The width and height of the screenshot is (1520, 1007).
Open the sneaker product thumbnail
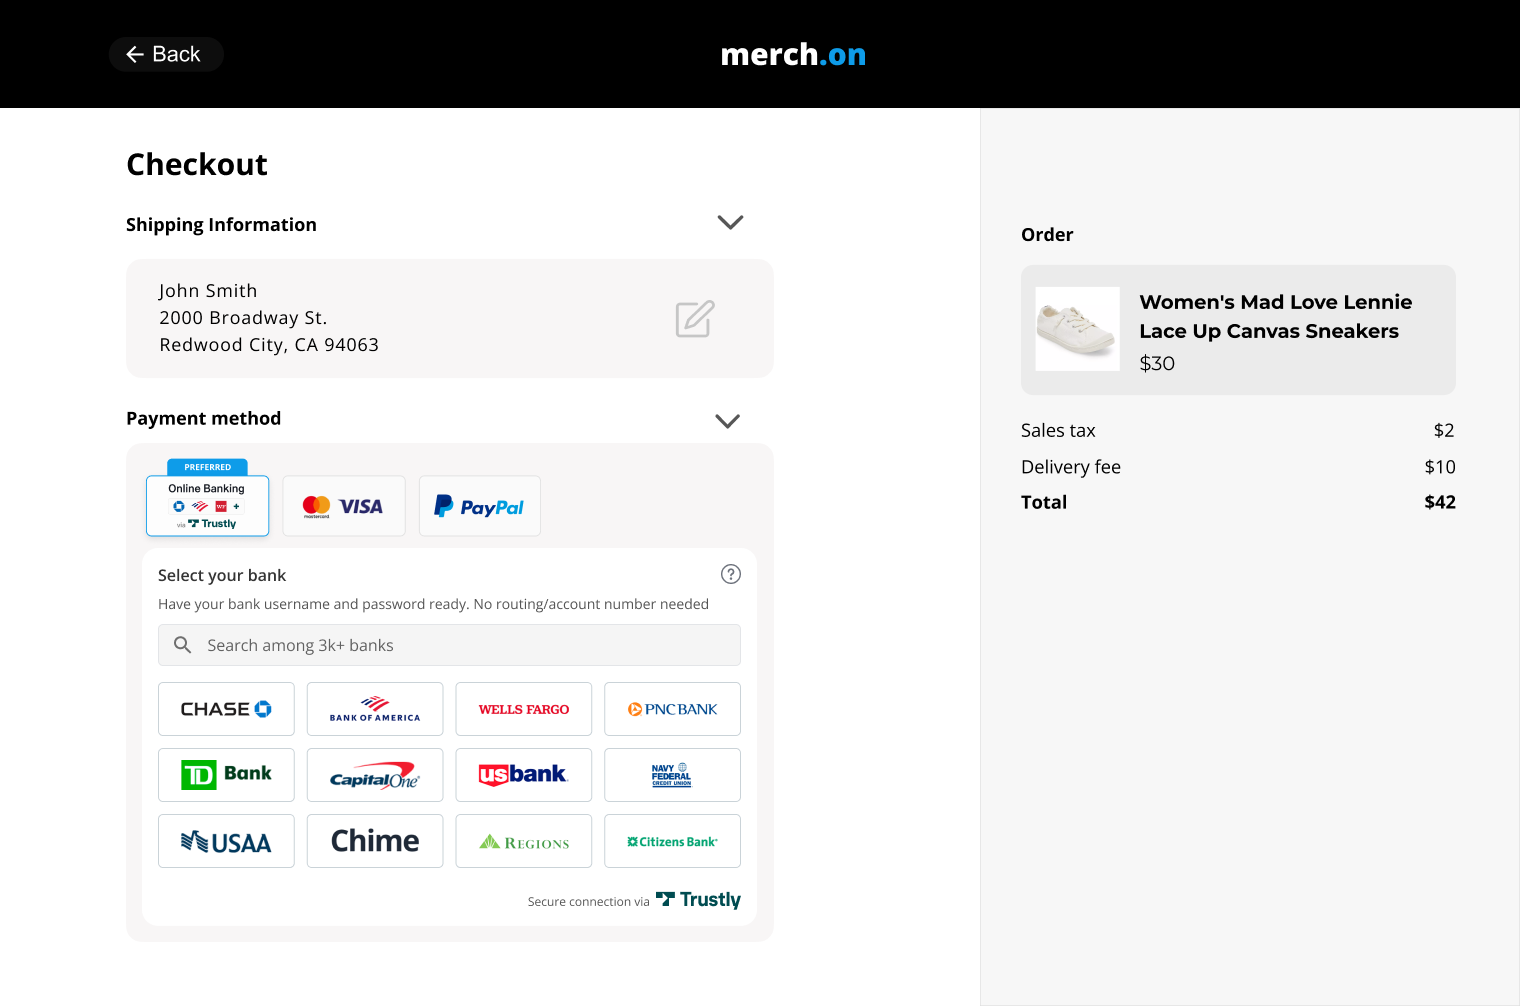(1077, 329)
